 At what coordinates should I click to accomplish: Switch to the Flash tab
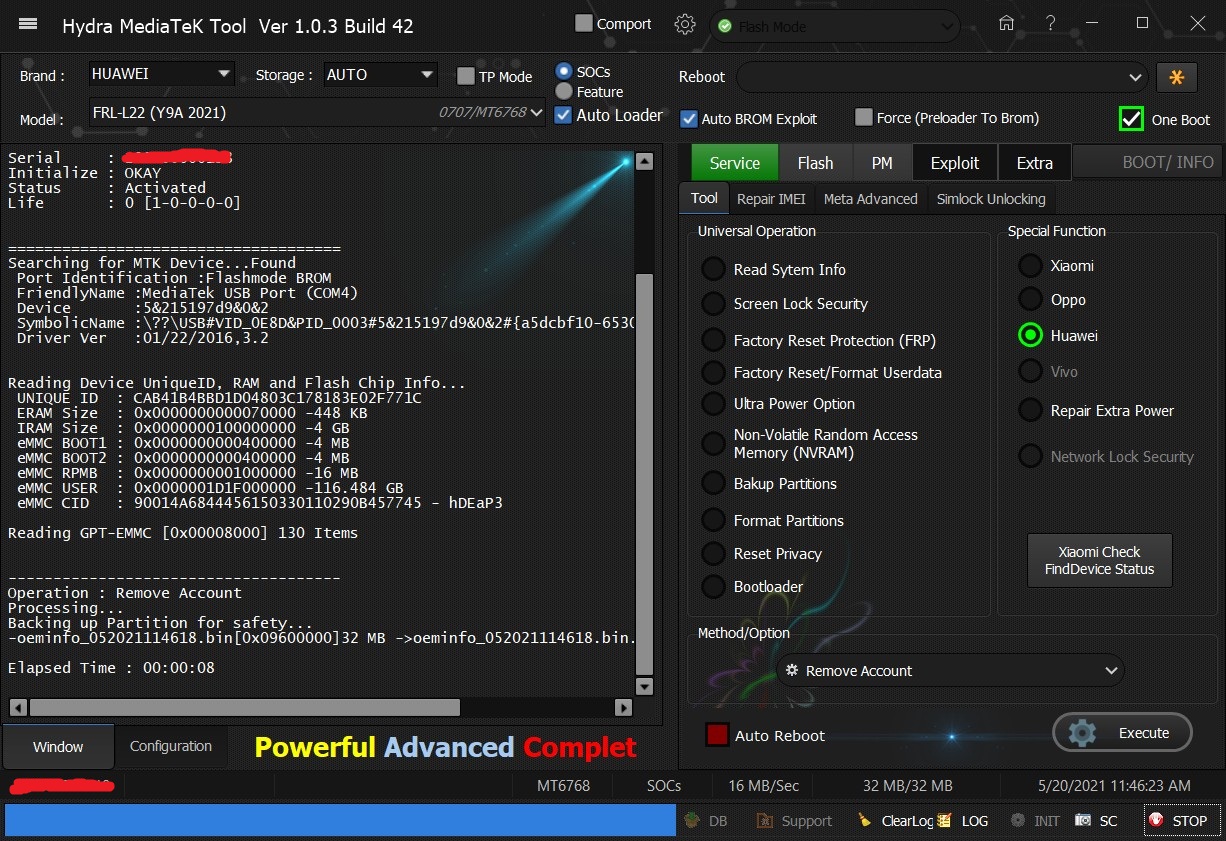pyautogui.click(x=815, y=163)
